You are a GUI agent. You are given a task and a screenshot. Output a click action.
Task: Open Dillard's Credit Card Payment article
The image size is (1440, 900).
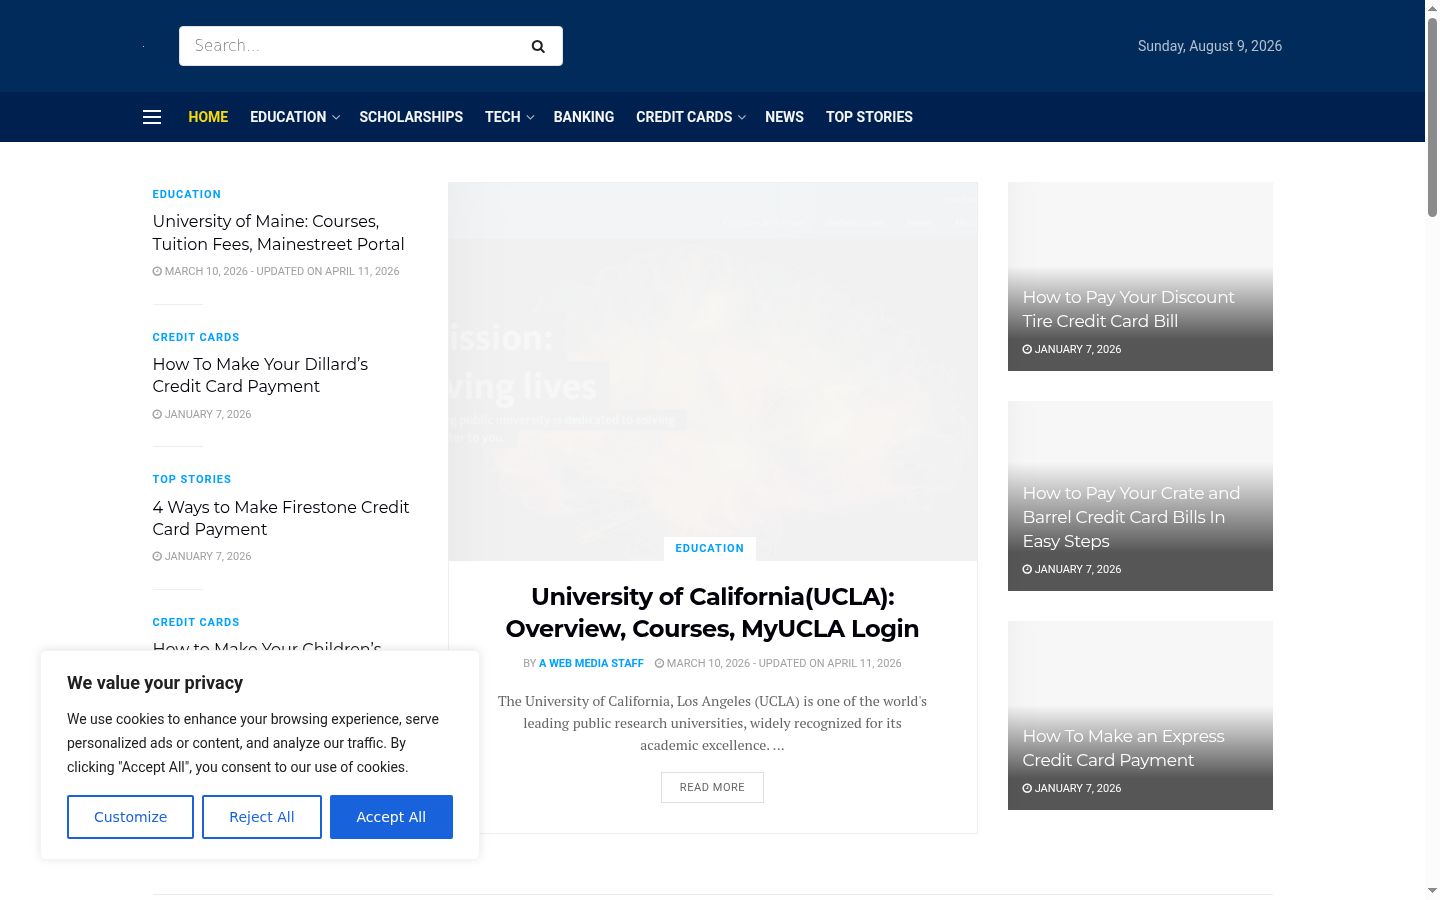tap(260, 375)
